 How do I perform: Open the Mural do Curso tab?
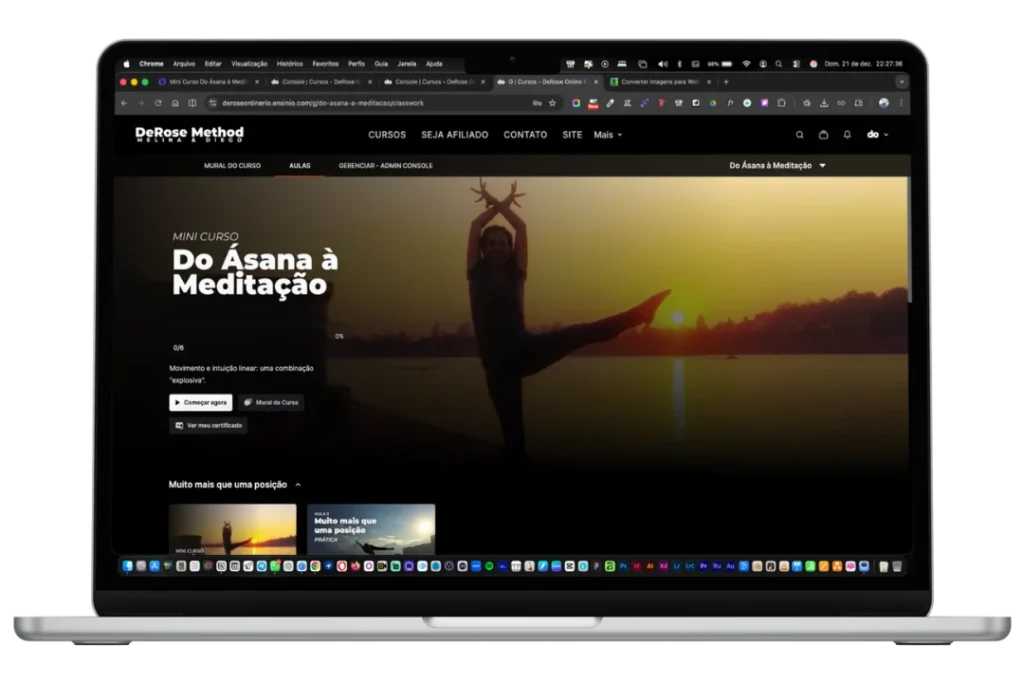(x=232, y=166)
